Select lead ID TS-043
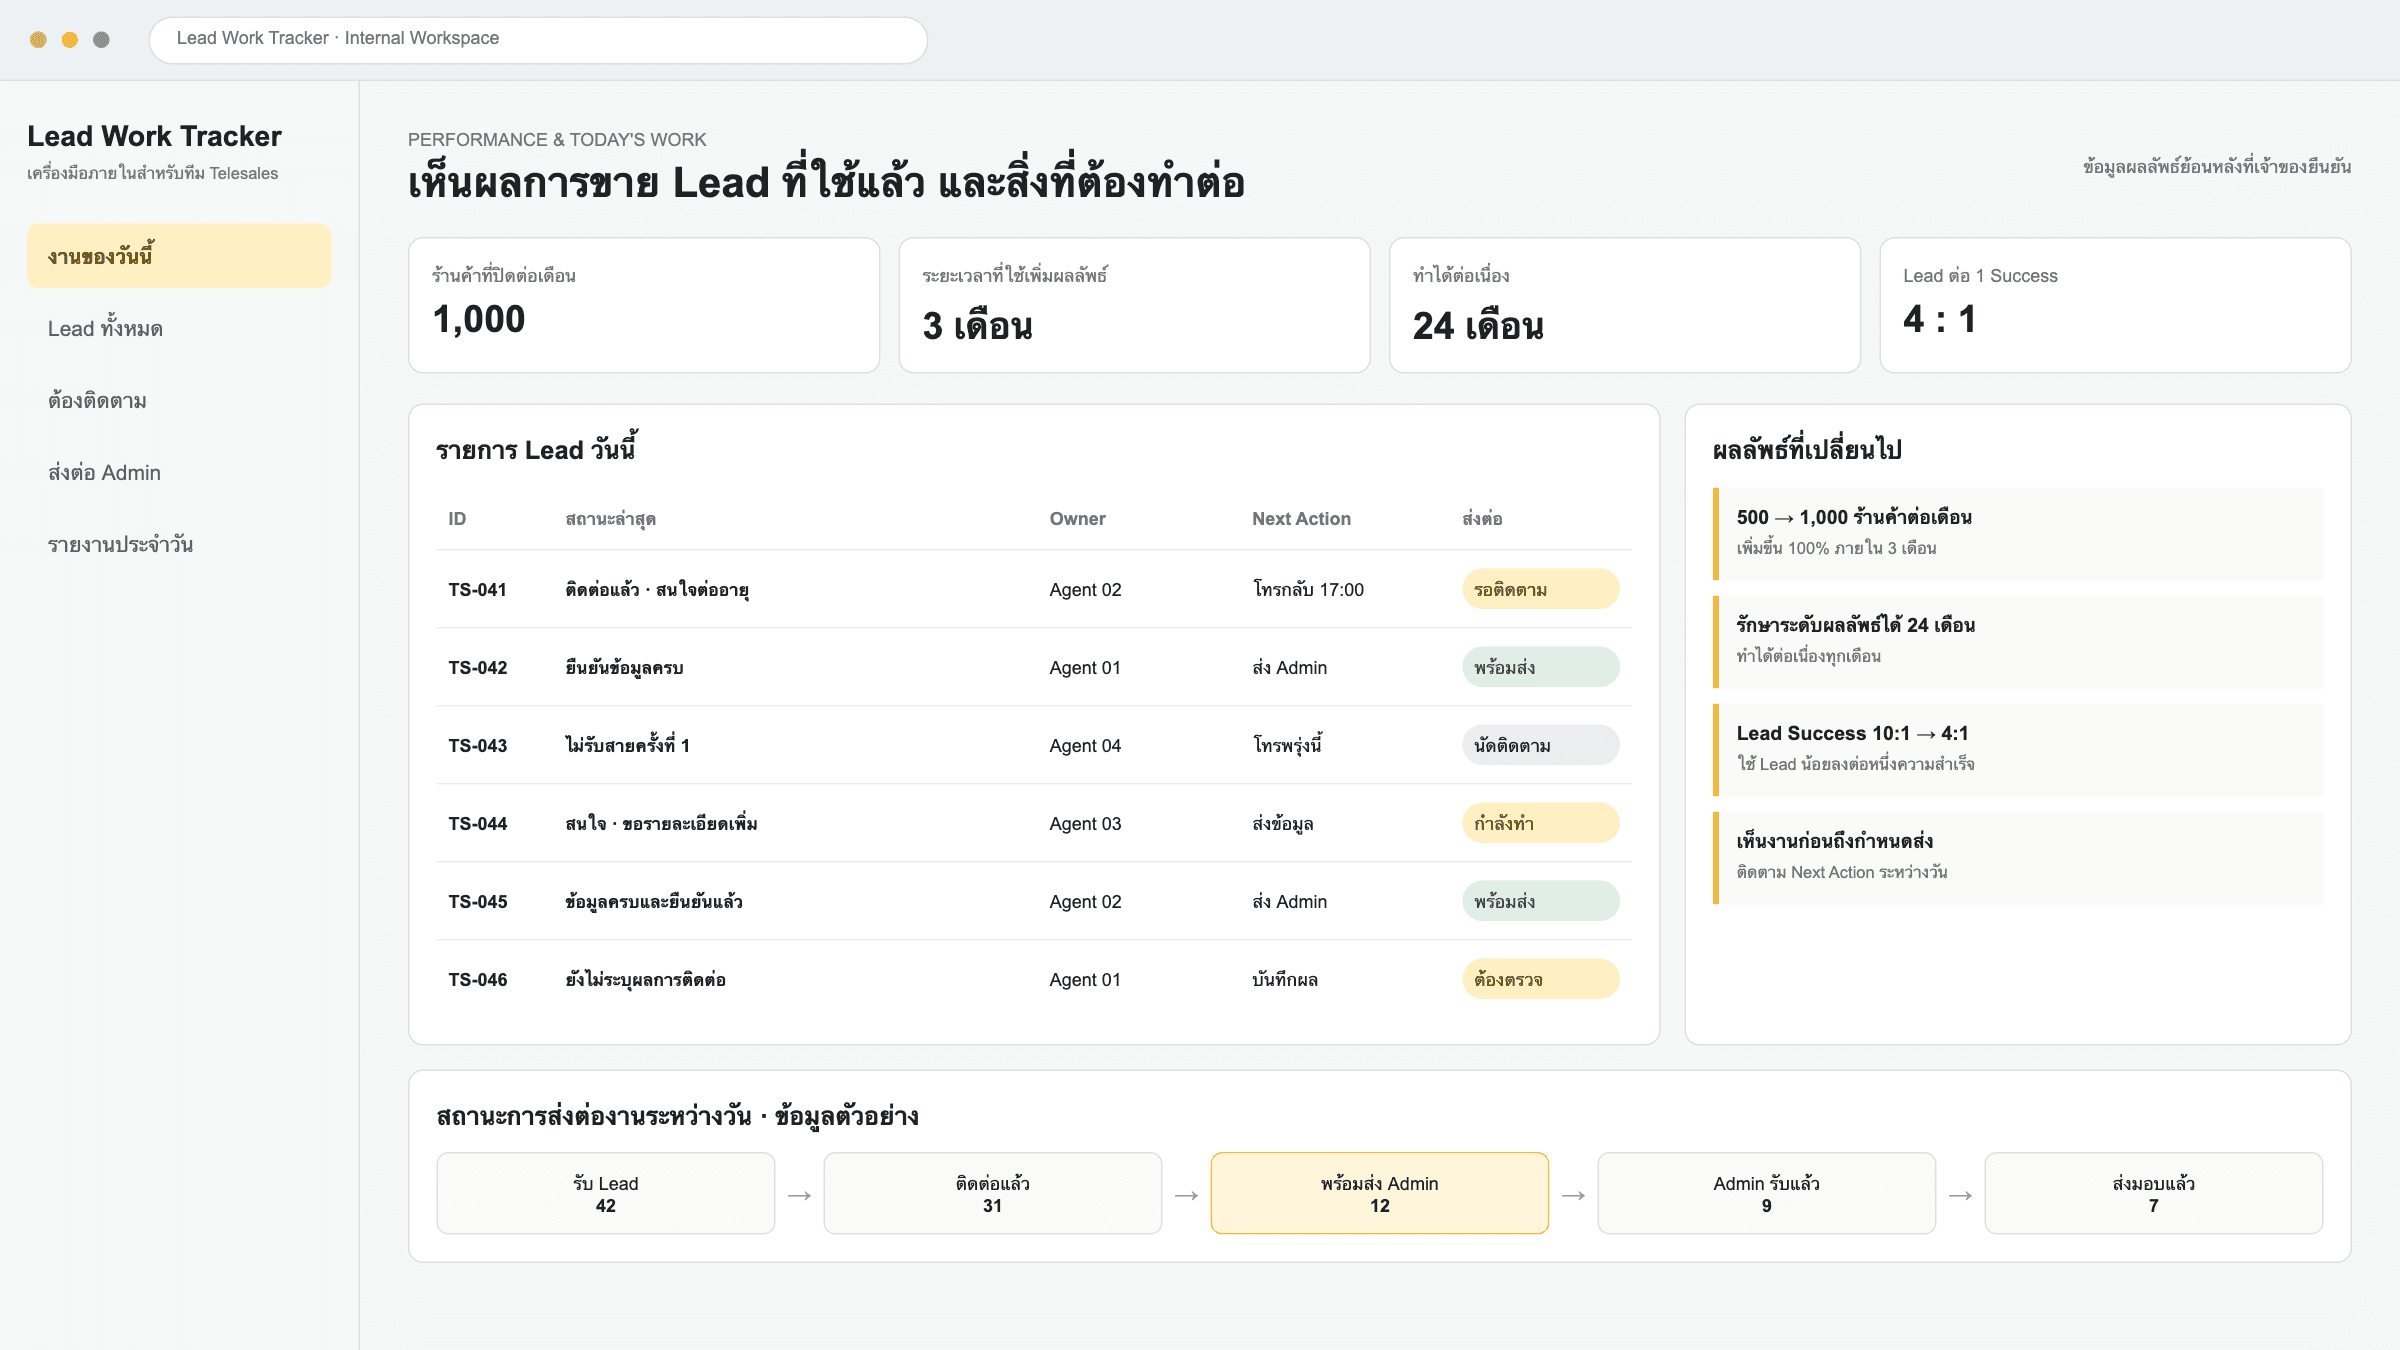This screenshot has height=1350, width=2400. 477,746
